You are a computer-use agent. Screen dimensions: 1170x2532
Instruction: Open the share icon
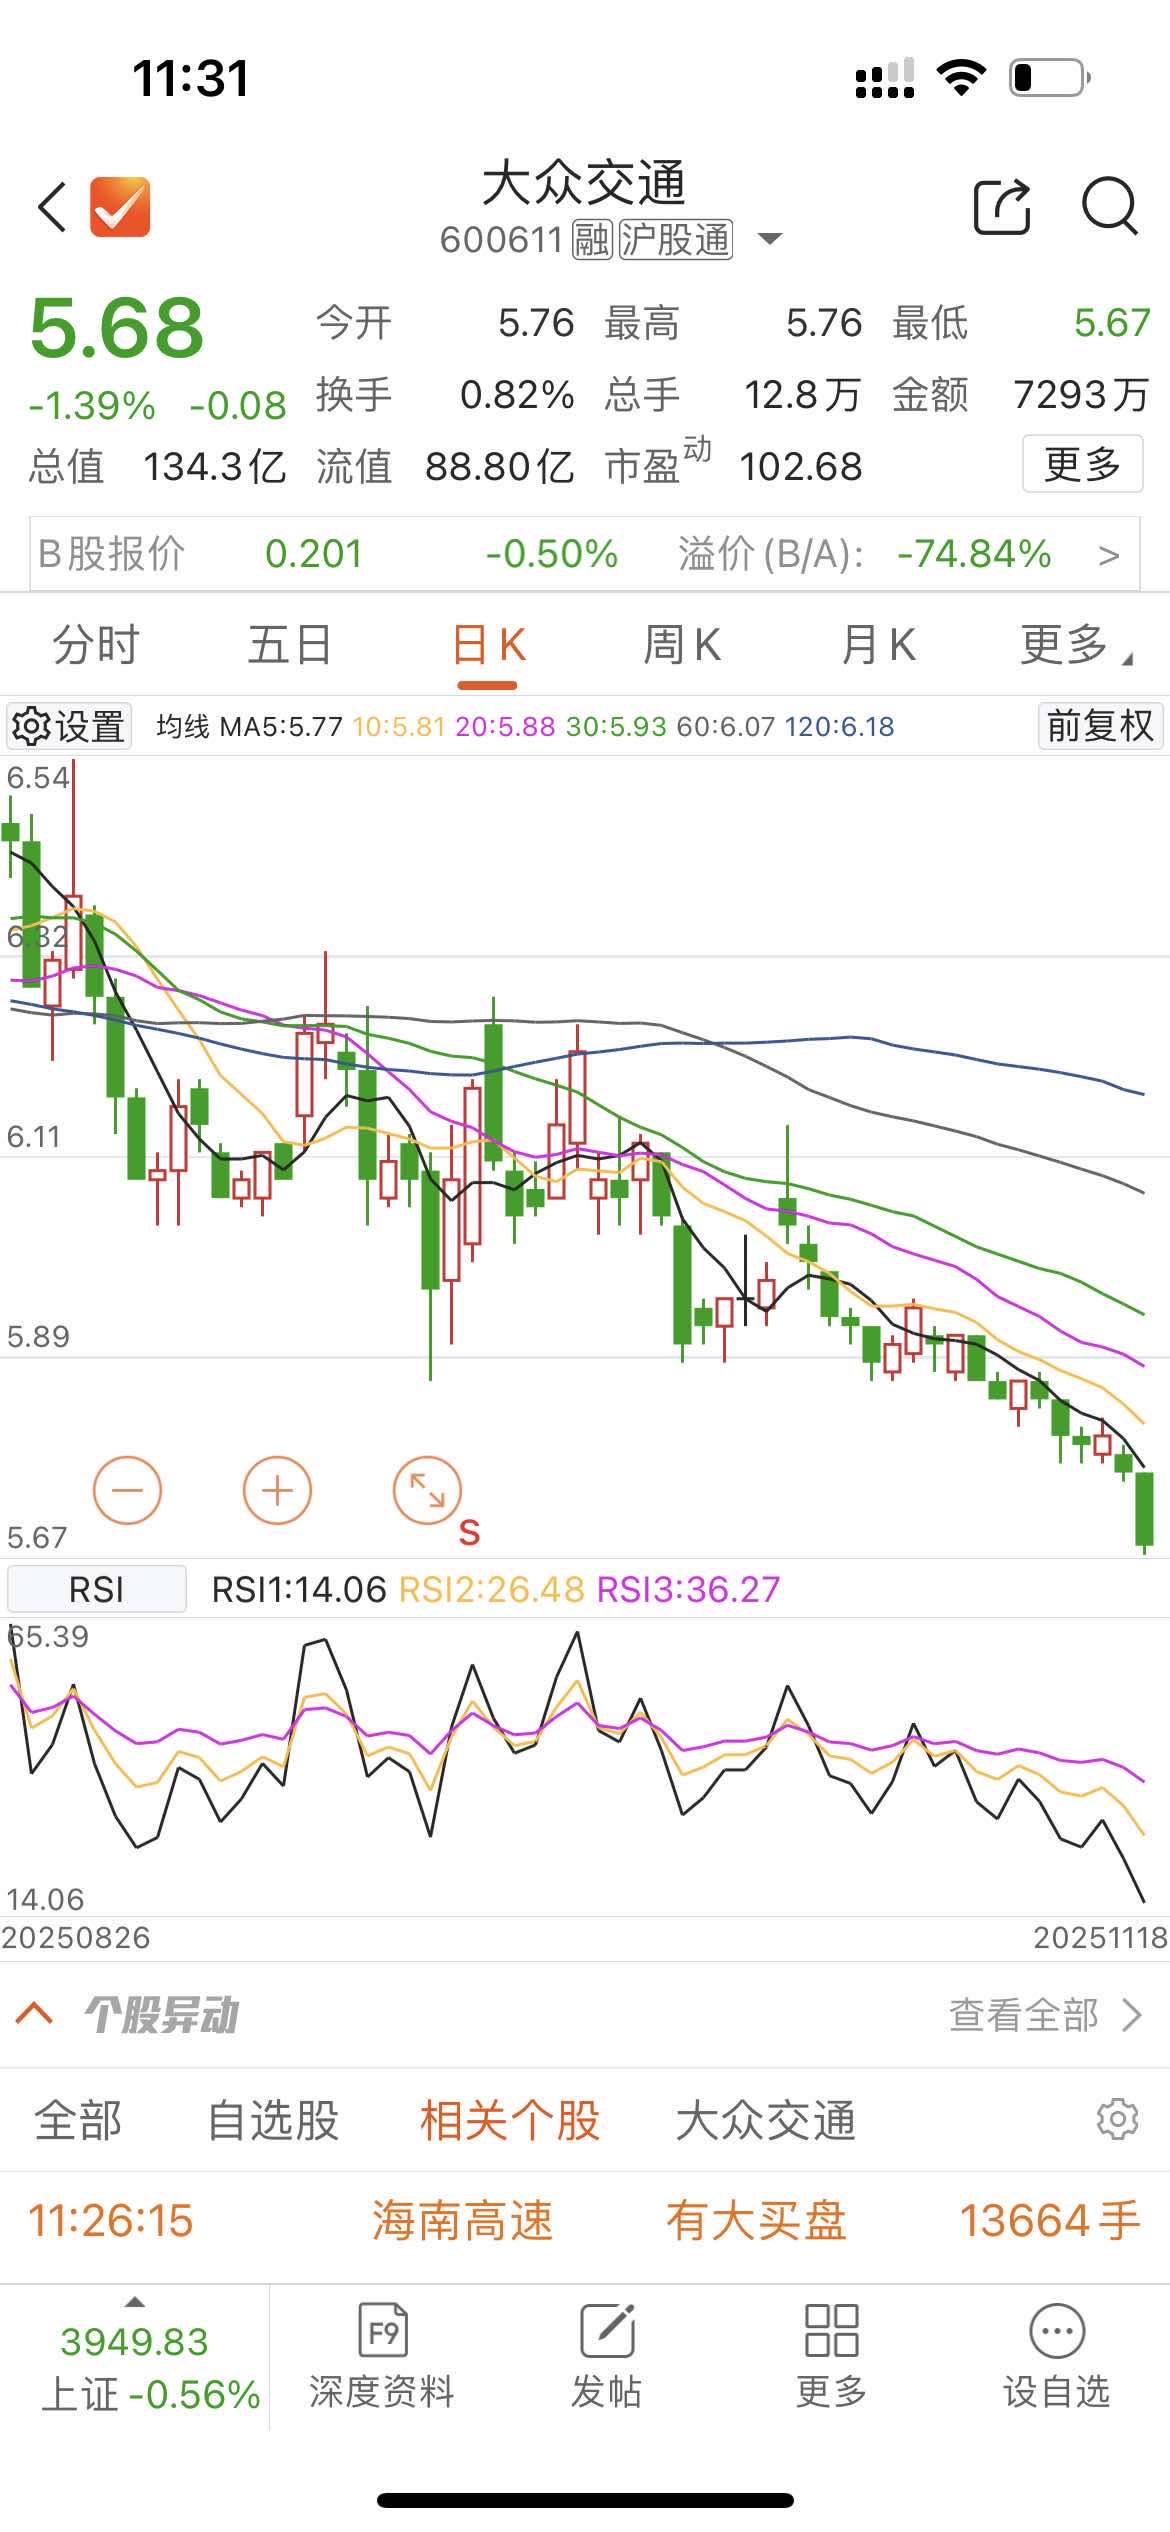pos(1002,207)
